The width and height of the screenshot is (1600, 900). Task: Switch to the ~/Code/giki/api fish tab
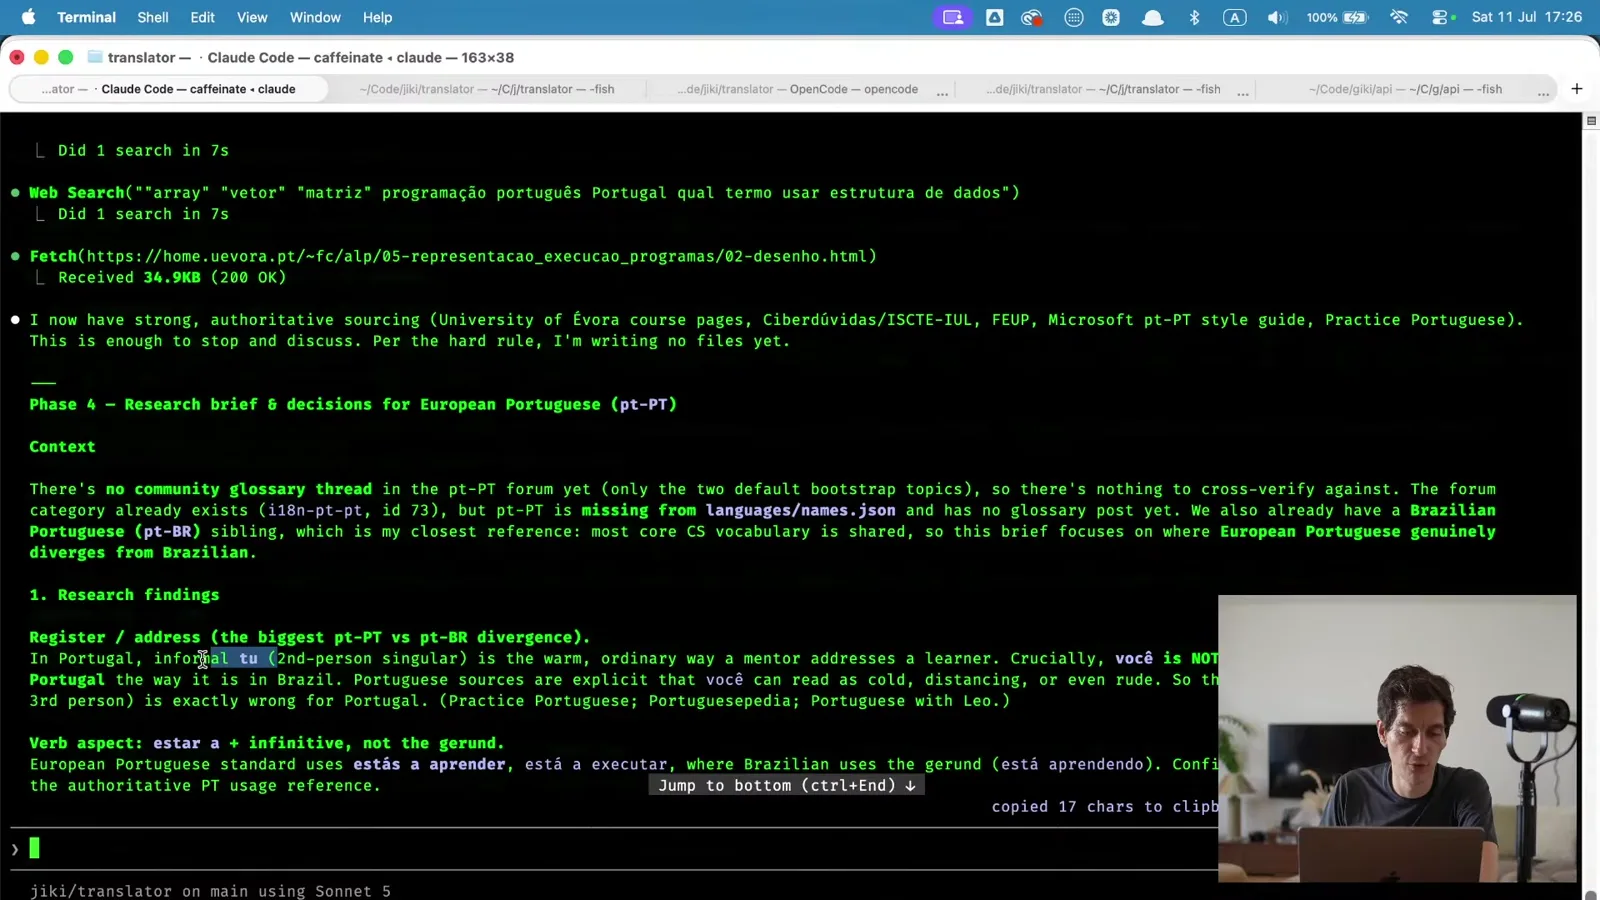click(x=1405, y=89)
